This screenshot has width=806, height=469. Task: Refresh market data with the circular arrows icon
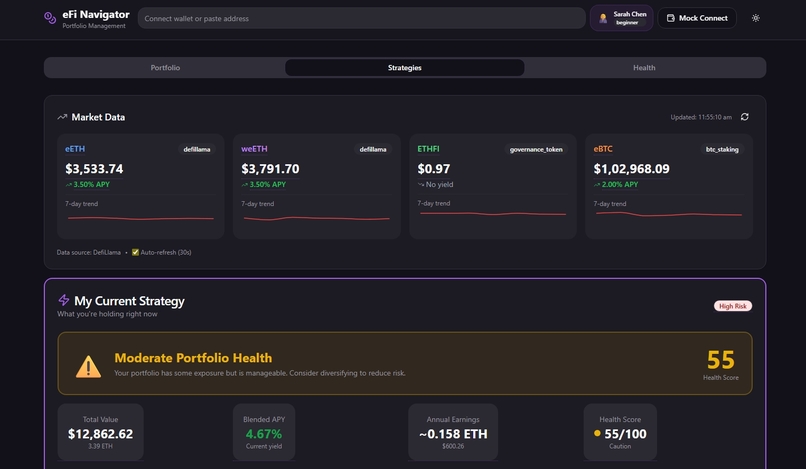(x=744, y=117)
